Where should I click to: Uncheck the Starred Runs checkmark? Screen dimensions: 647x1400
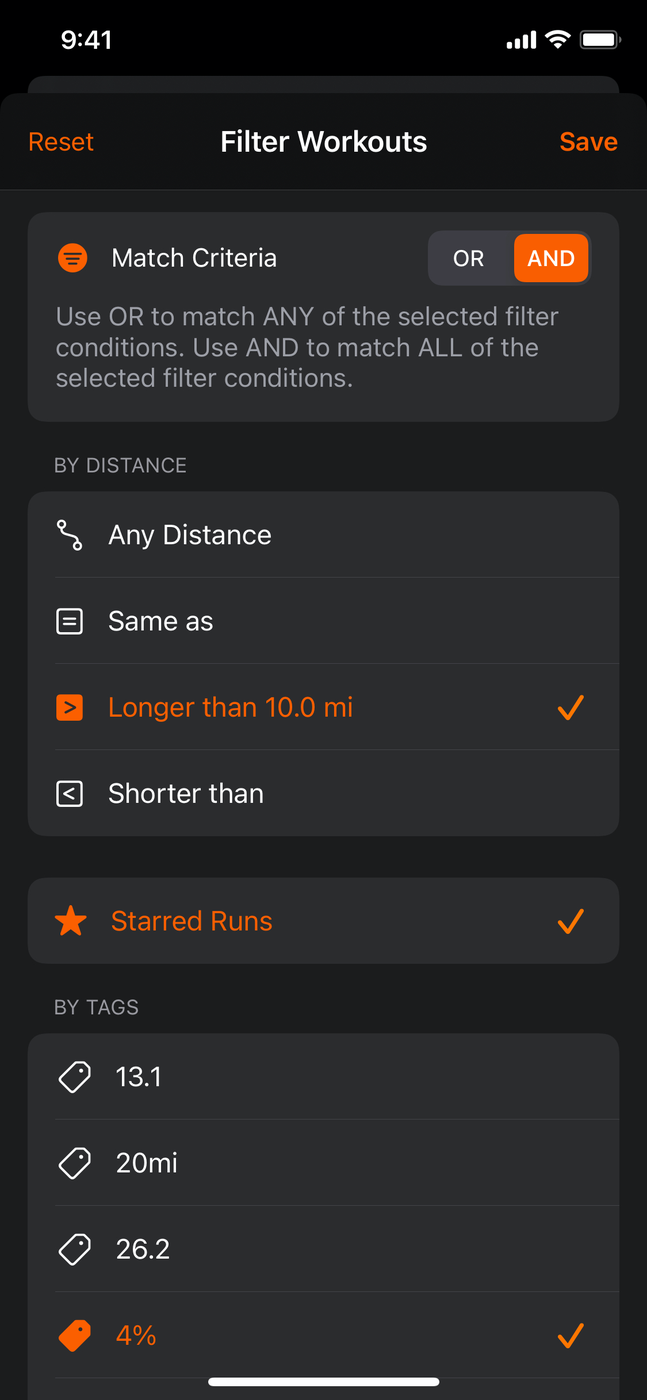[570, 921]
